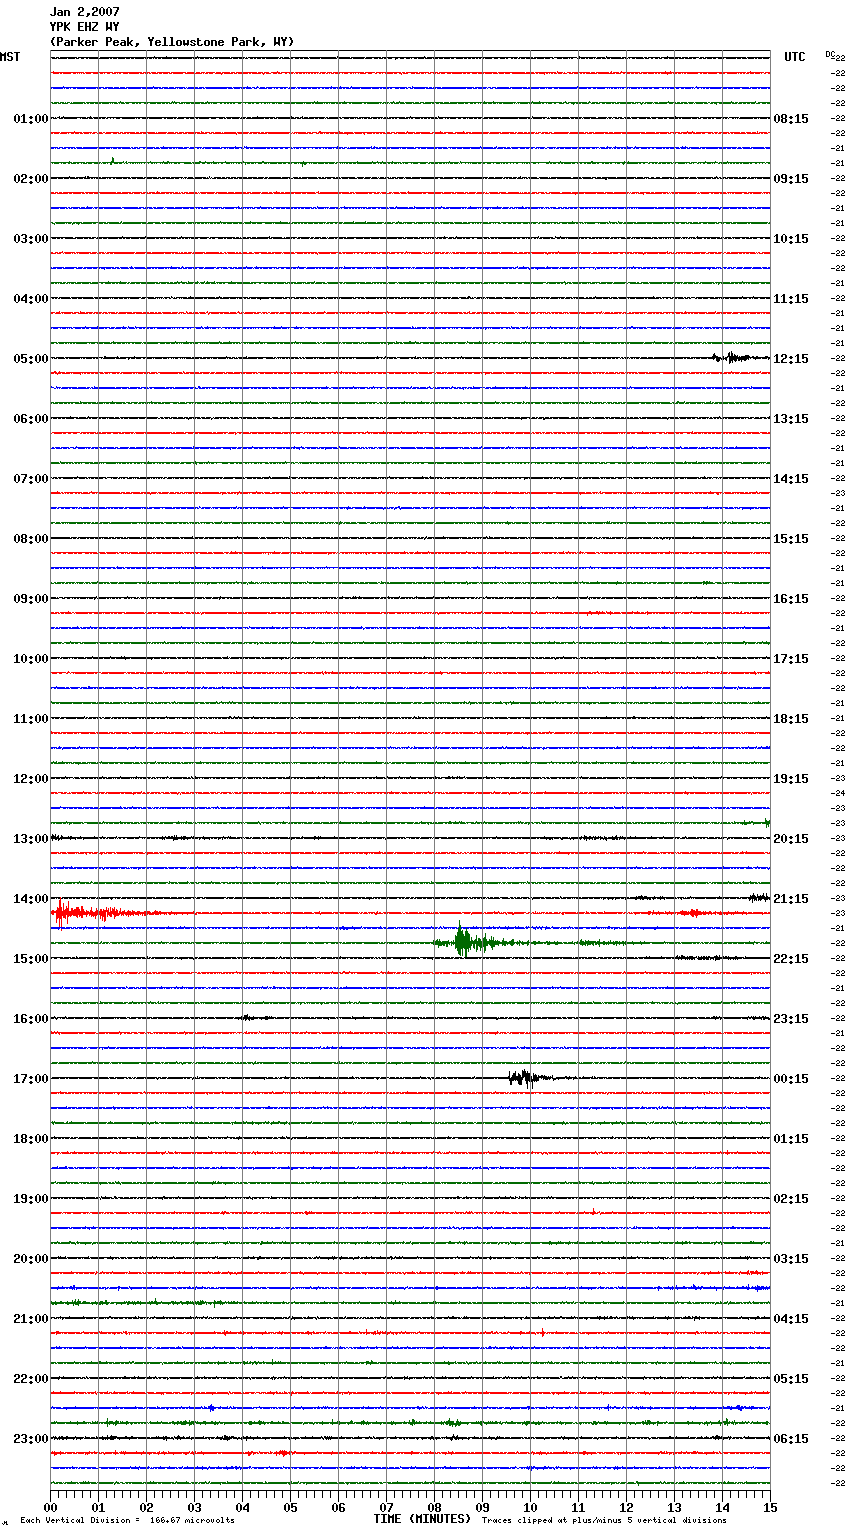850x1534 pixels.
Task: Click the 13:15 UTC time label
Action: [x=791, y=419]
